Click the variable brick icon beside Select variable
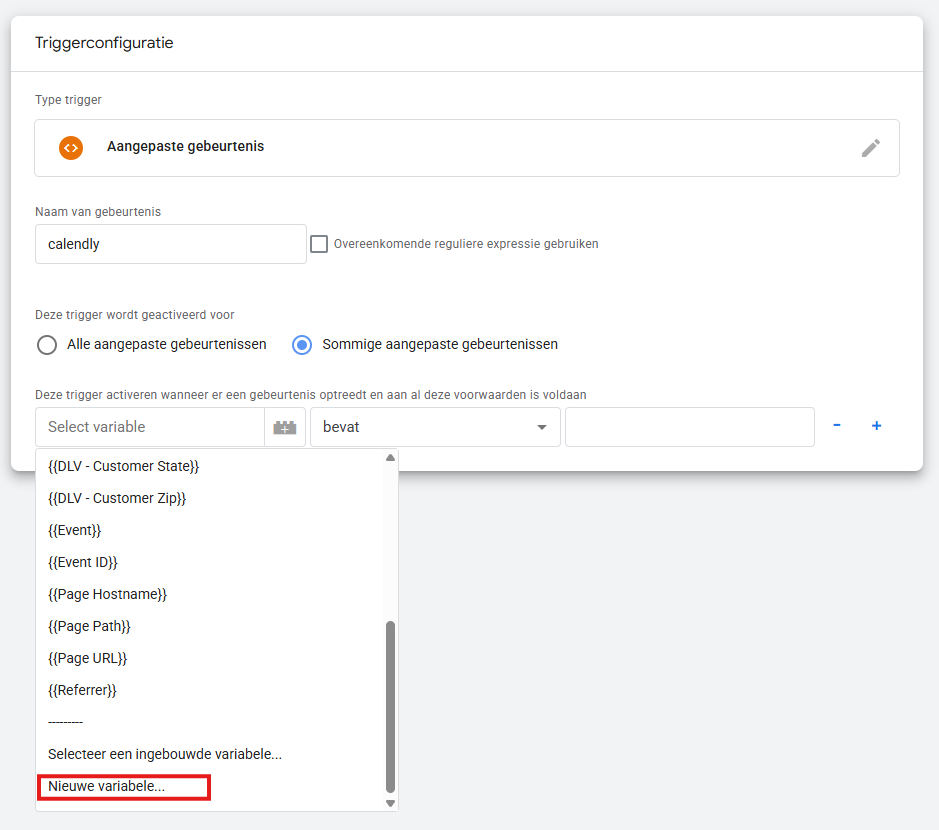The image size is (939, 830). coord(285,427)
